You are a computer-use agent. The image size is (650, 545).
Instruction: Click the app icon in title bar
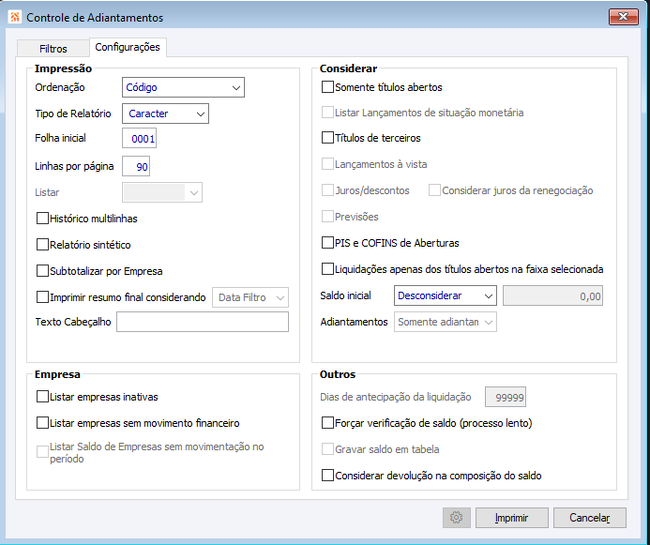(15, 17)
